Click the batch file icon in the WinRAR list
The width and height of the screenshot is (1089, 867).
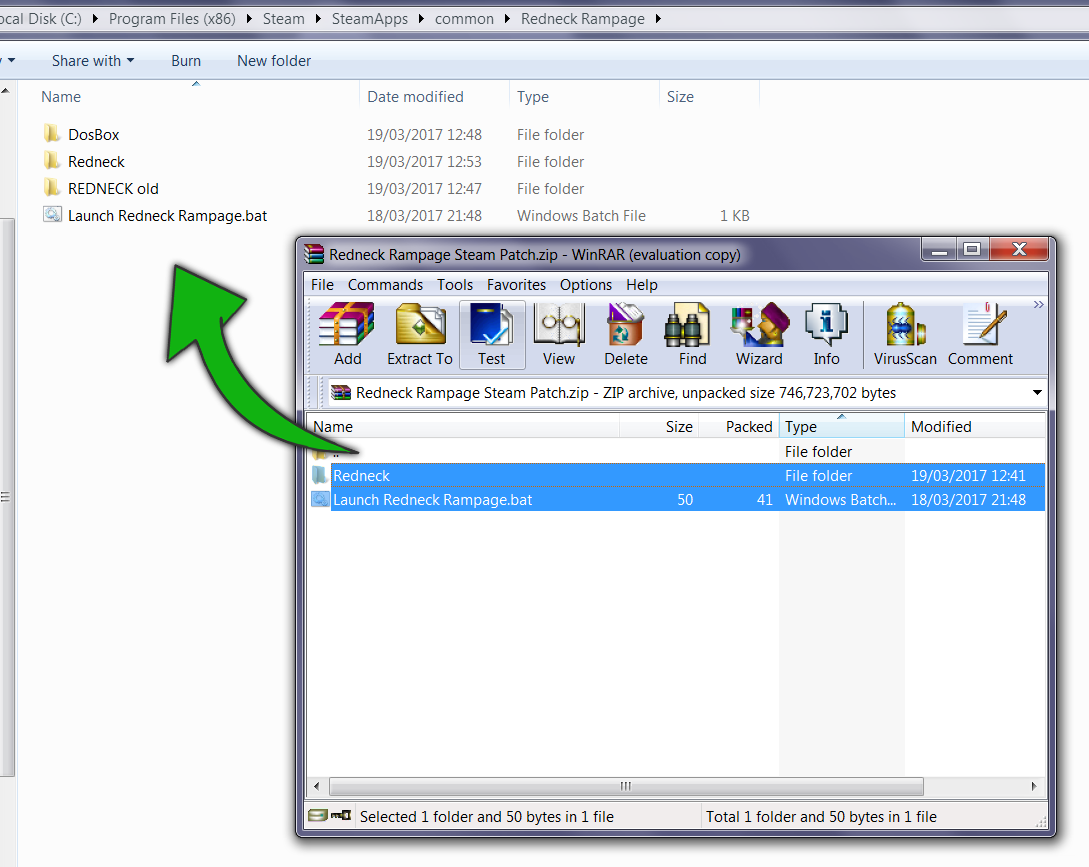(x=320, y=499)
